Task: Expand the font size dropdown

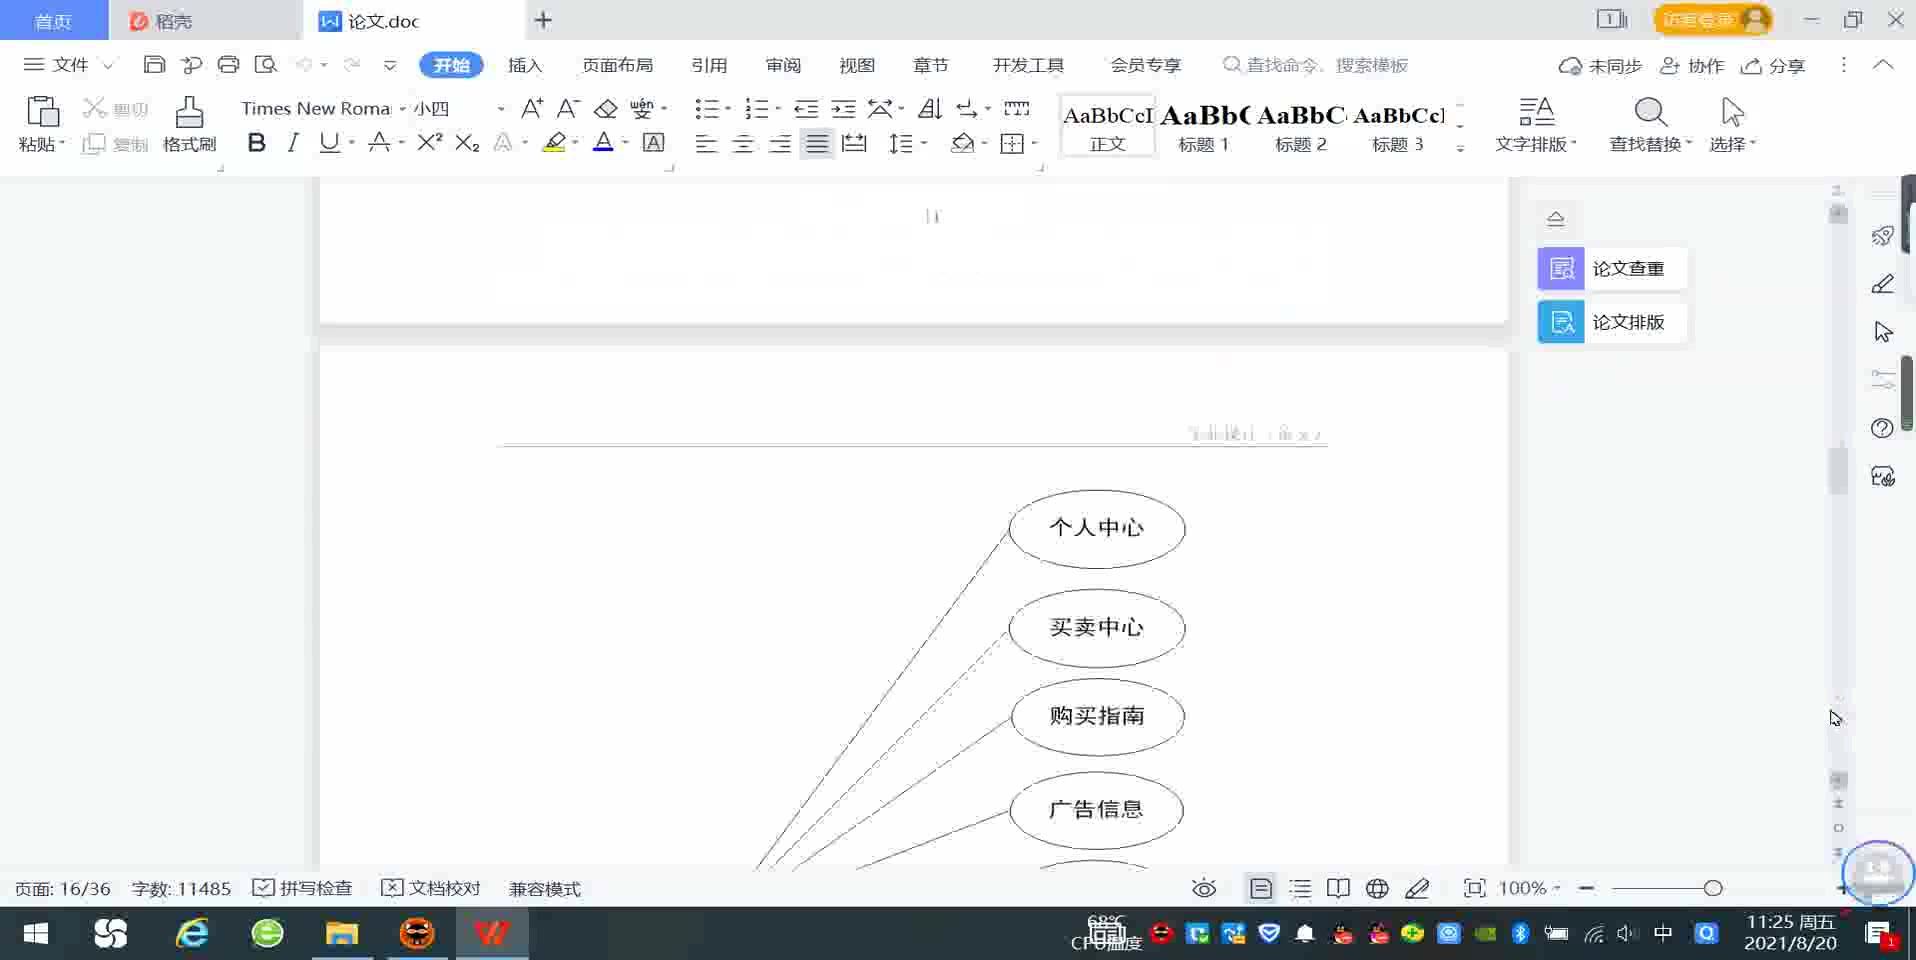Action: 501,109
